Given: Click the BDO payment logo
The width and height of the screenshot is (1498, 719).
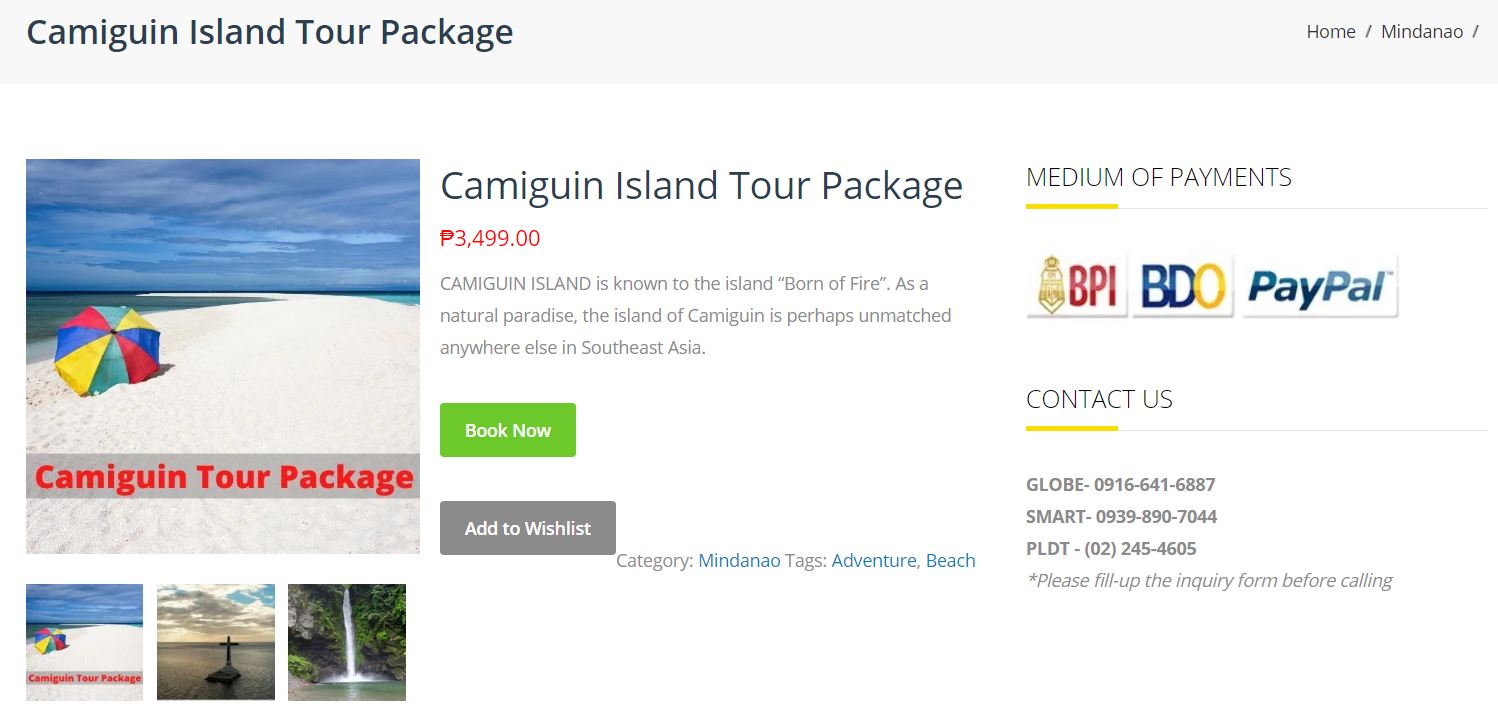Looking at the screenshot, I should tap(1183, 286).
